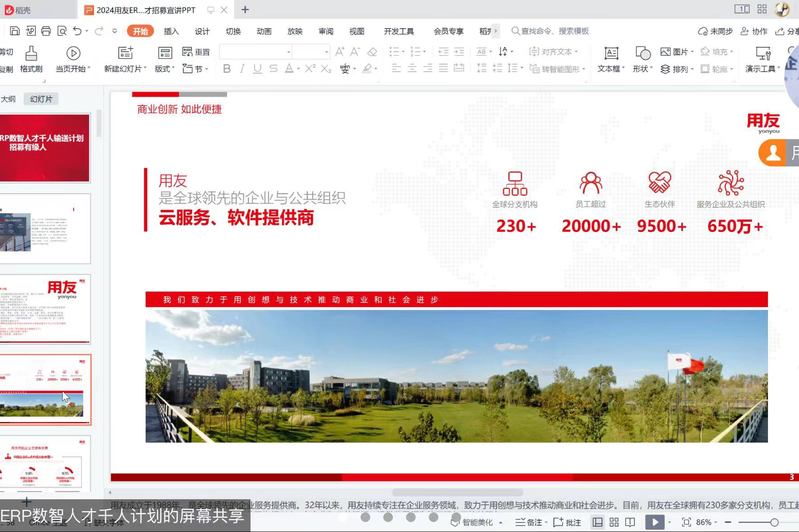Select the 用友 logo slide thumbnail
This screenshot has height=532, width=799.
(46, 308)
